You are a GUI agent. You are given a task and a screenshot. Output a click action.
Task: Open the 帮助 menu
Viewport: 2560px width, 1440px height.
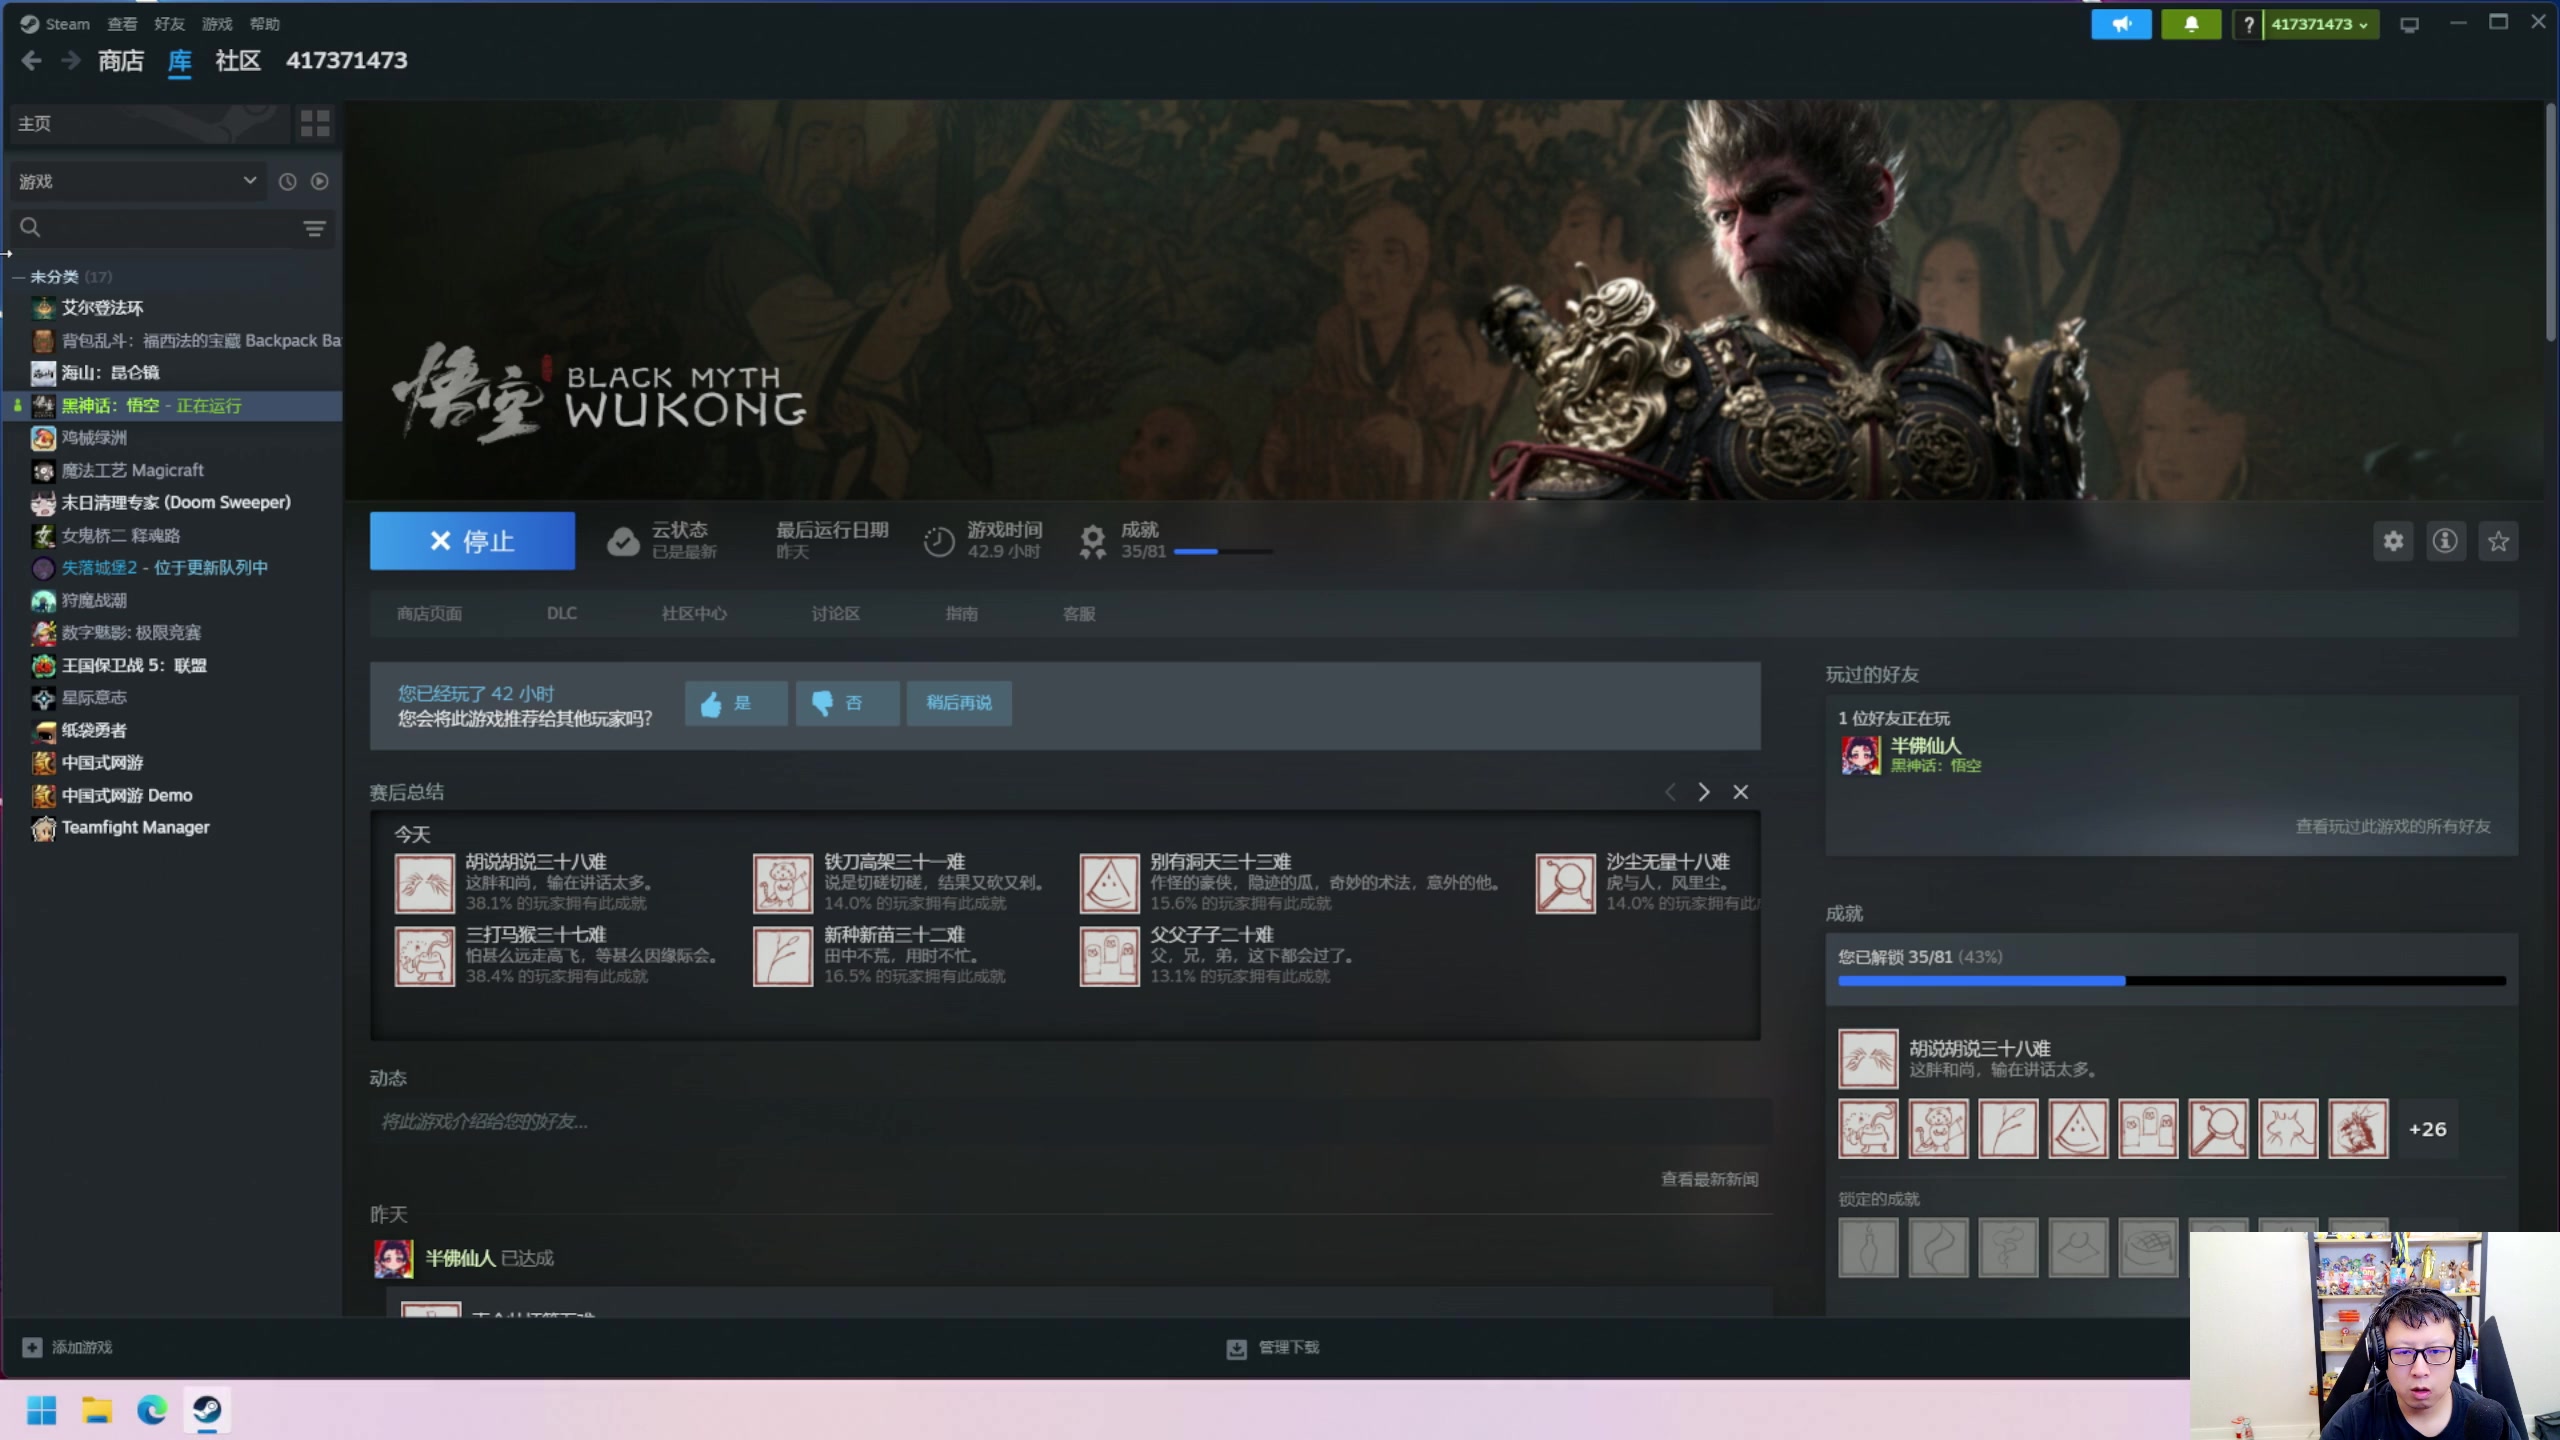[x=264, y=24]
